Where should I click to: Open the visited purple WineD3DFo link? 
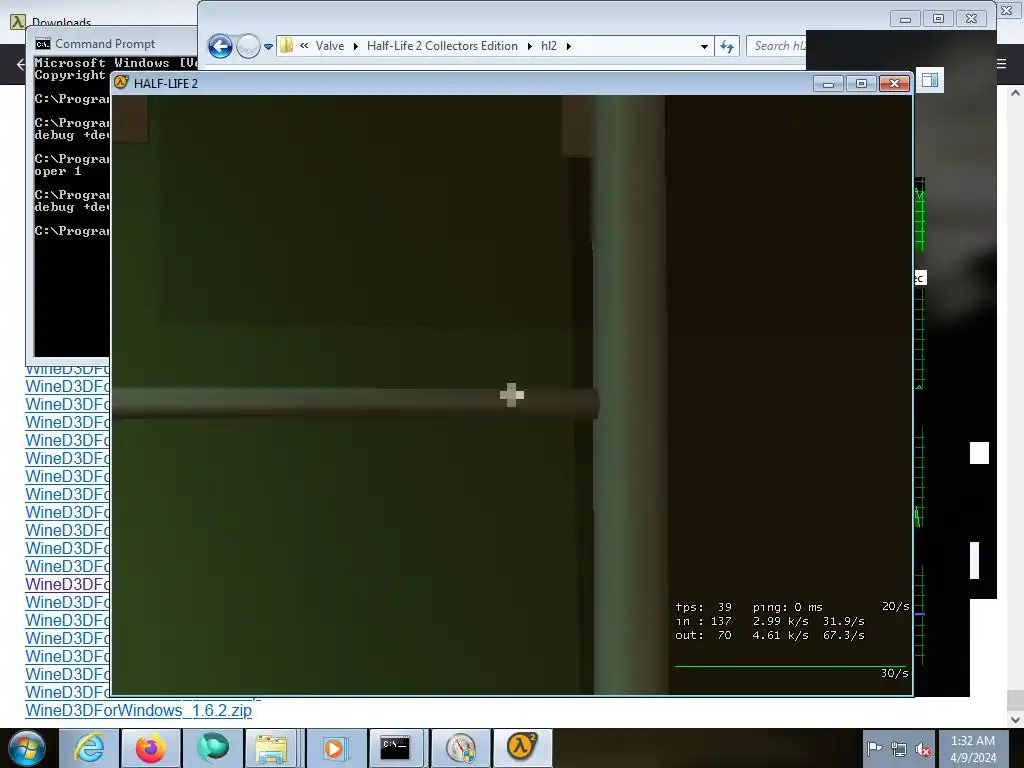coord(67,584)
